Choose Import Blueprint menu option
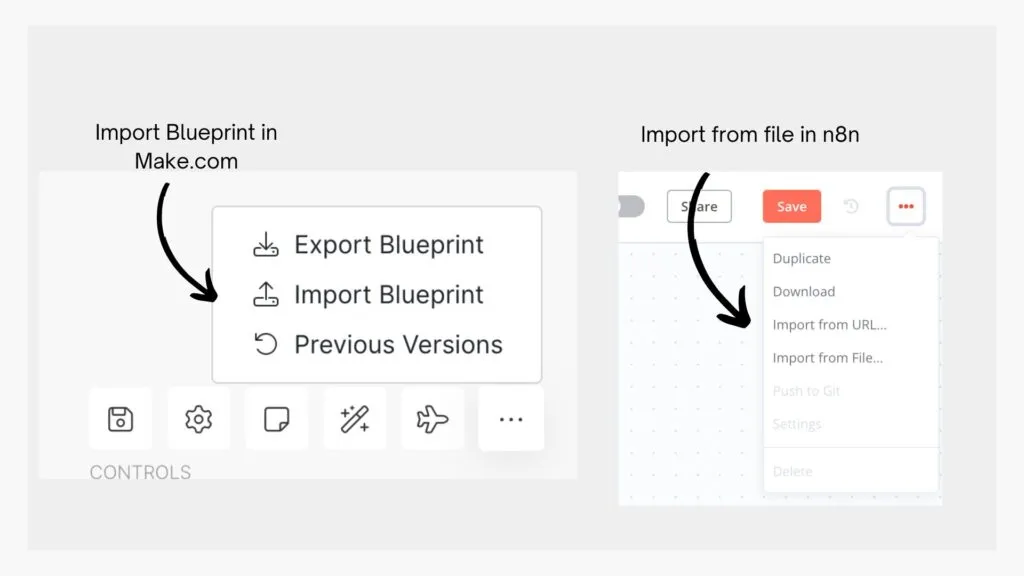Viewport: 1024px width, 576px height. click(x=388, y=295)
